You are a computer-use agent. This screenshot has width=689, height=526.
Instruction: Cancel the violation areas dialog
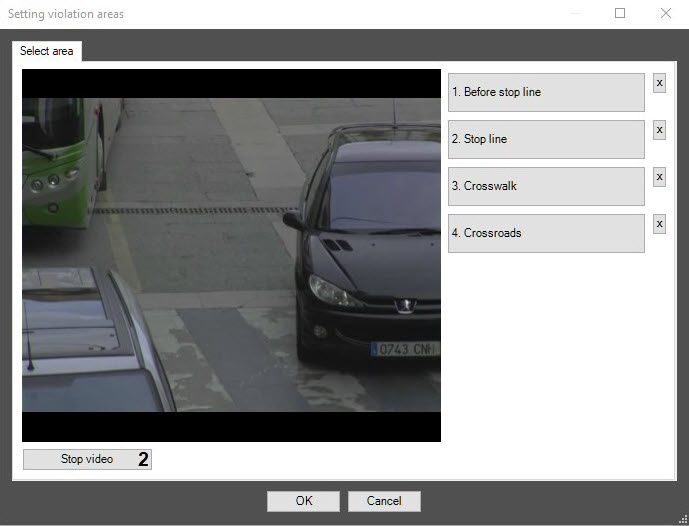click(x=384, y=501)
